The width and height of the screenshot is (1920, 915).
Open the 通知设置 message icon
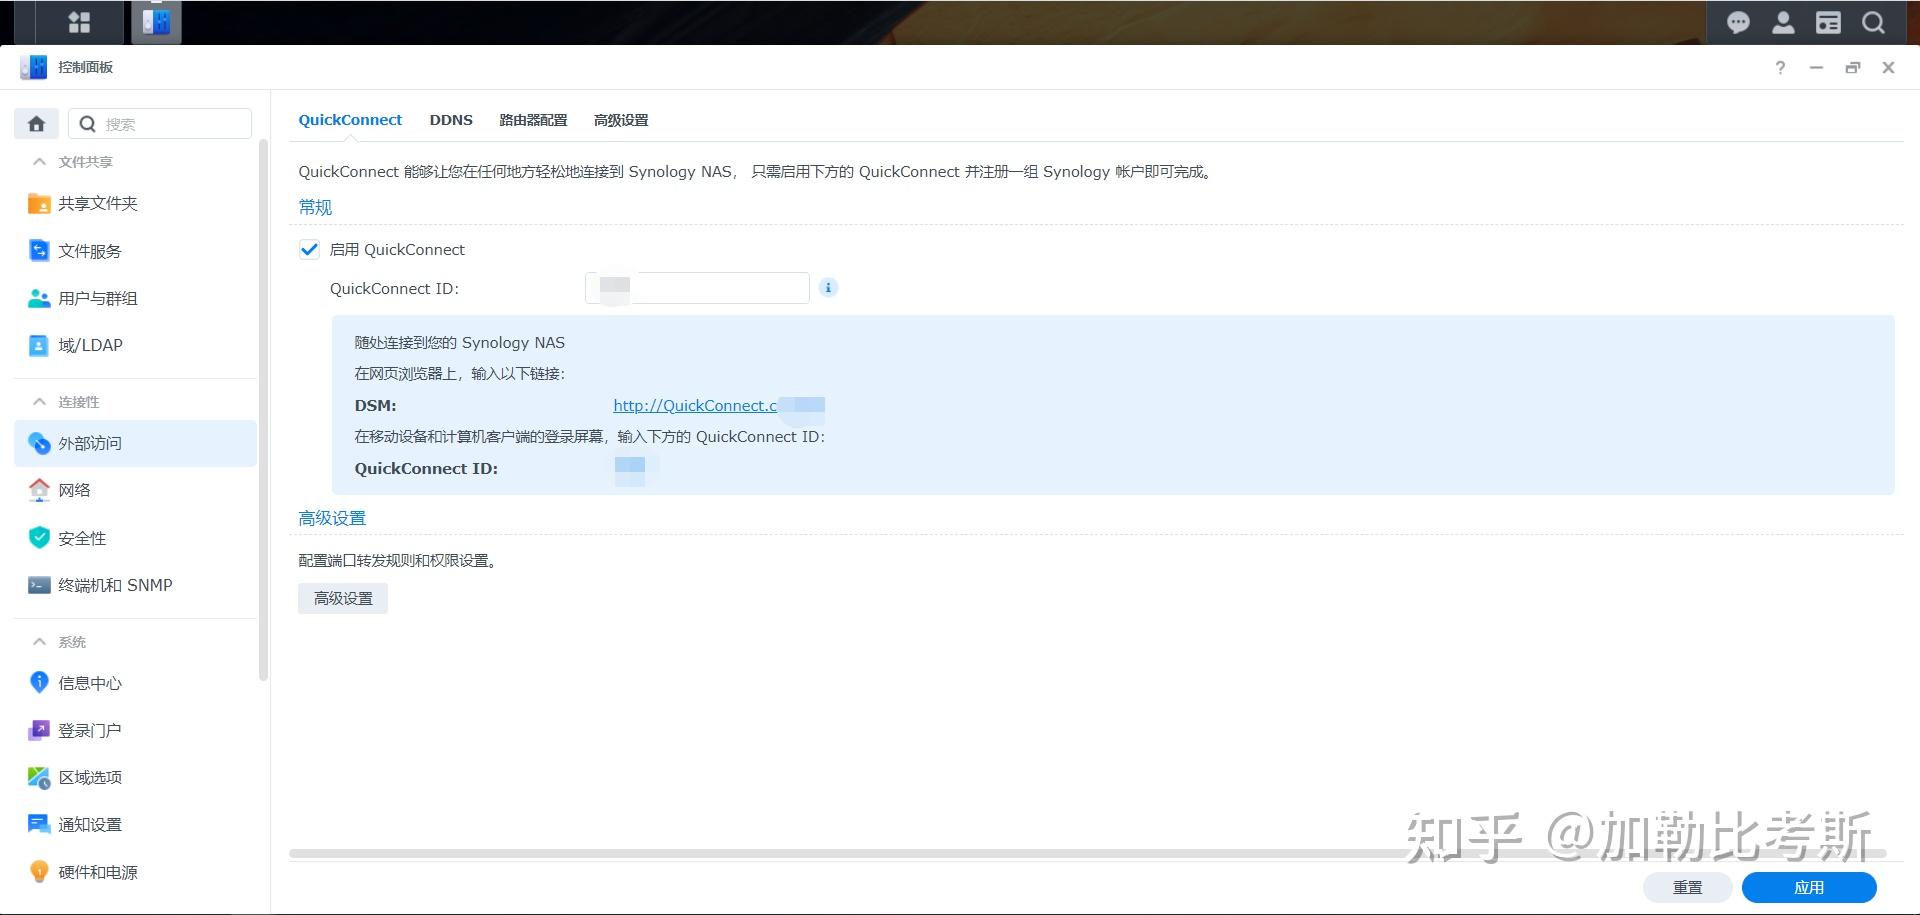(39, 824)
